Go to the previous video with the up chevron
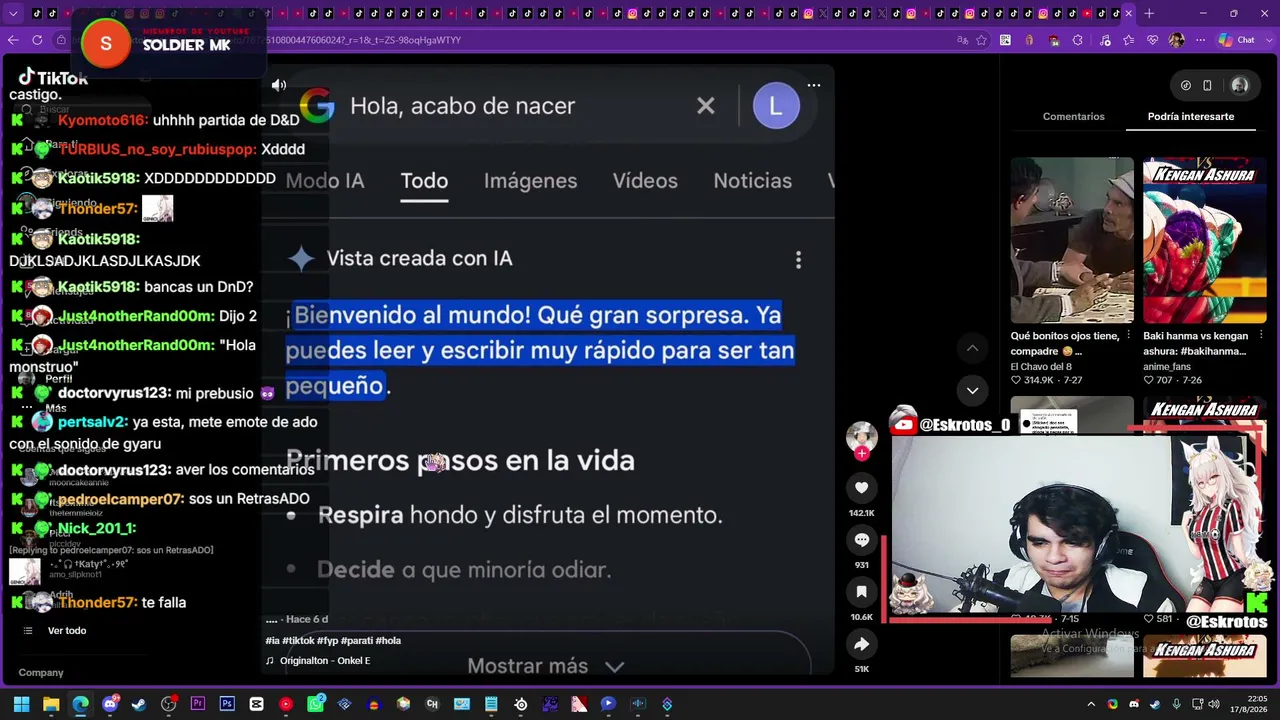Viewport: 1280px width, 720px height. point(972,348)
